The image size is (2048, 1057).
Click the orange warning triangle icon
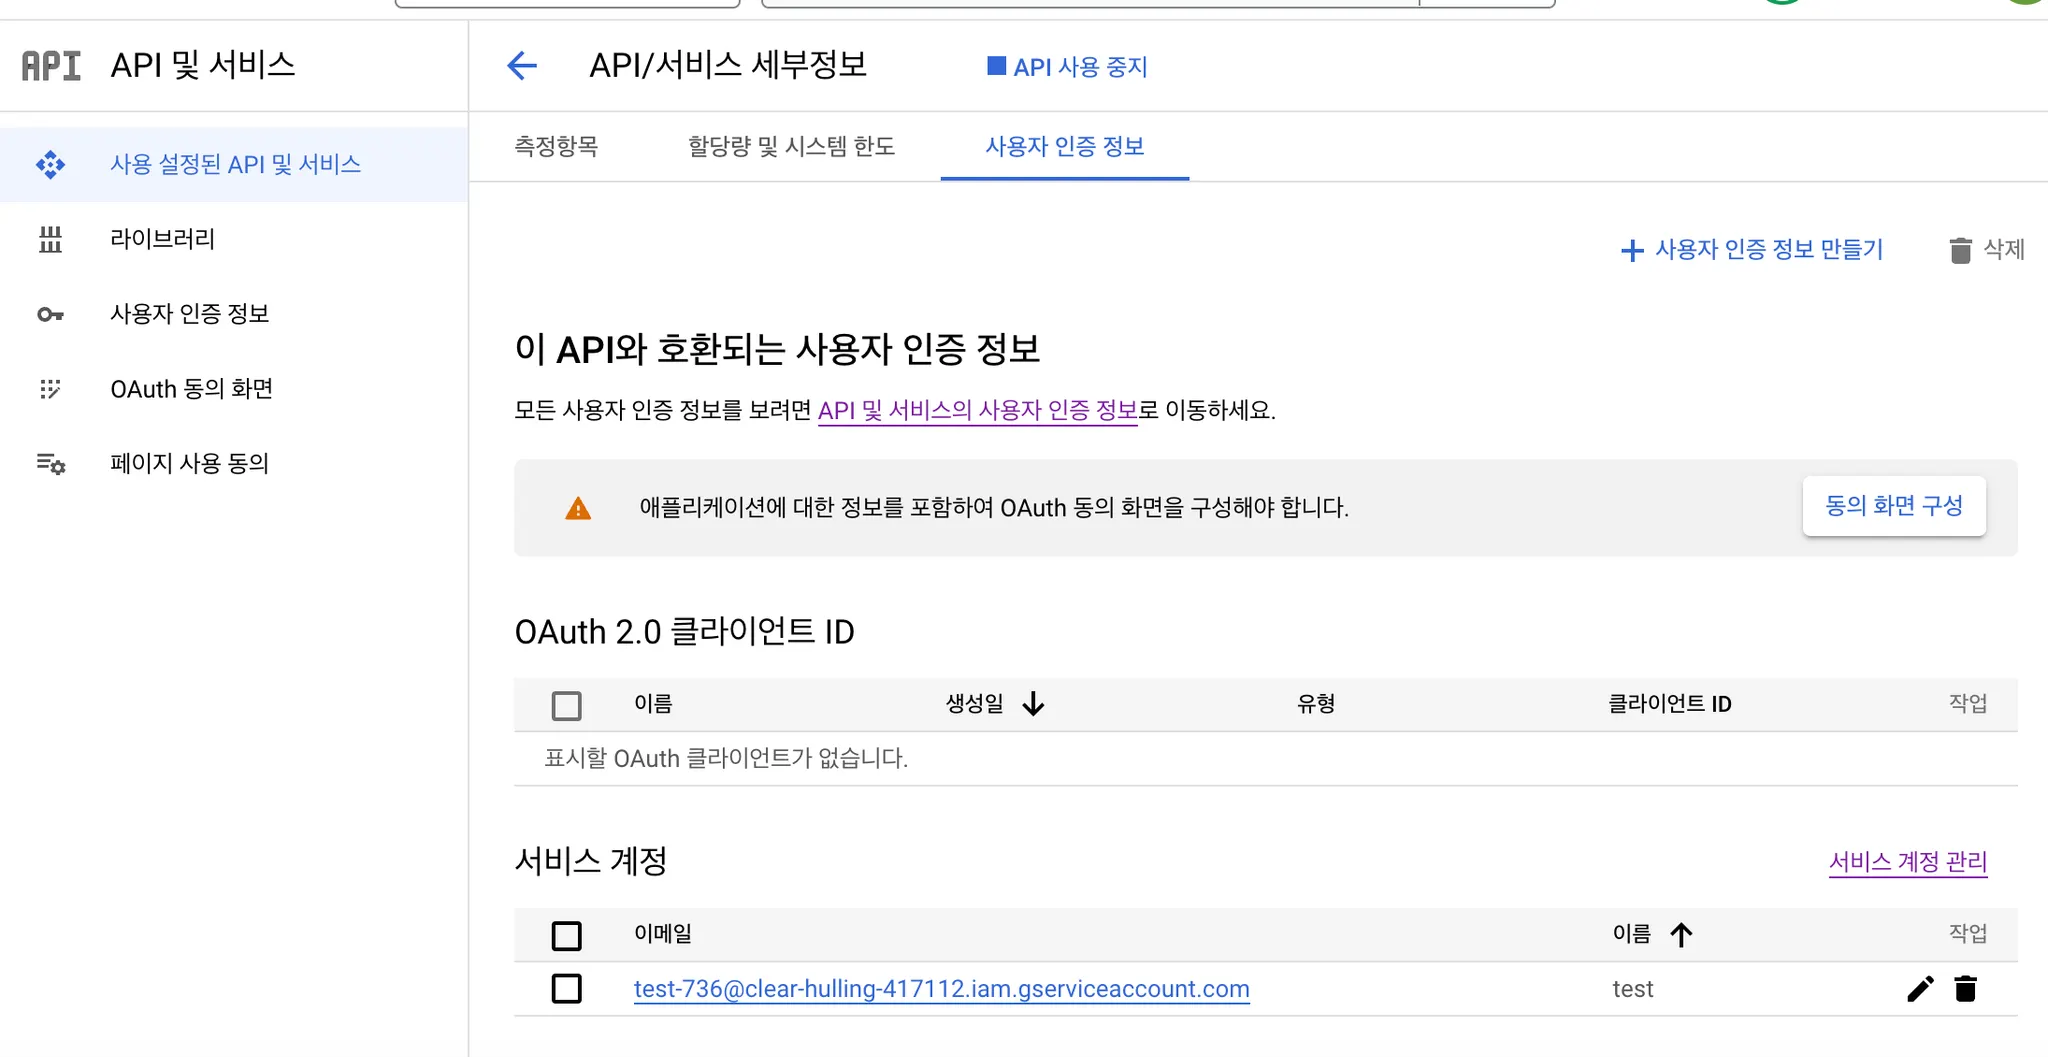click(578, 508)
